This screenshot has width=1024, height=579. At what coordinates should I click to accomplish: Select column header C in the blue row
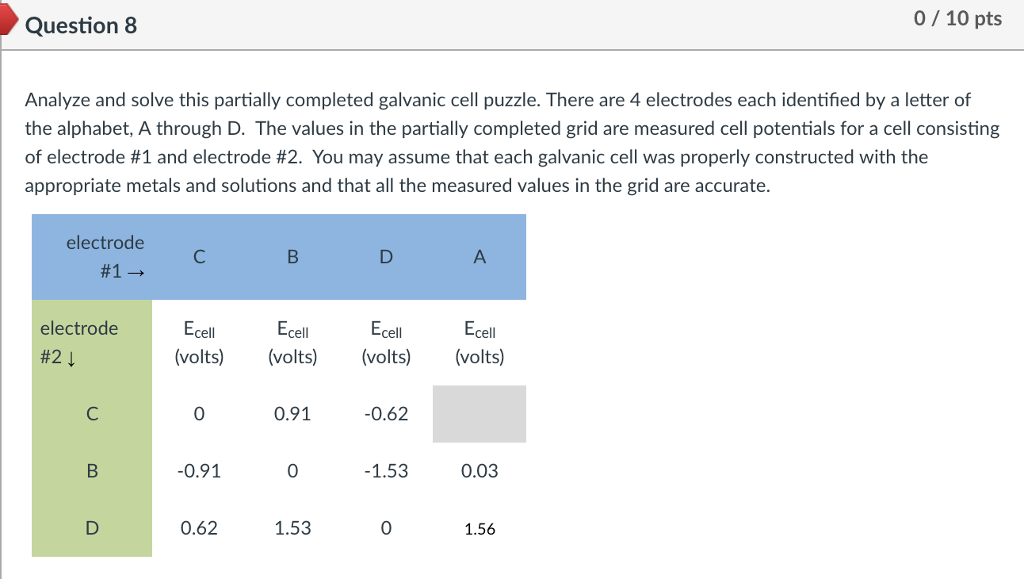(x=199, y=257)
